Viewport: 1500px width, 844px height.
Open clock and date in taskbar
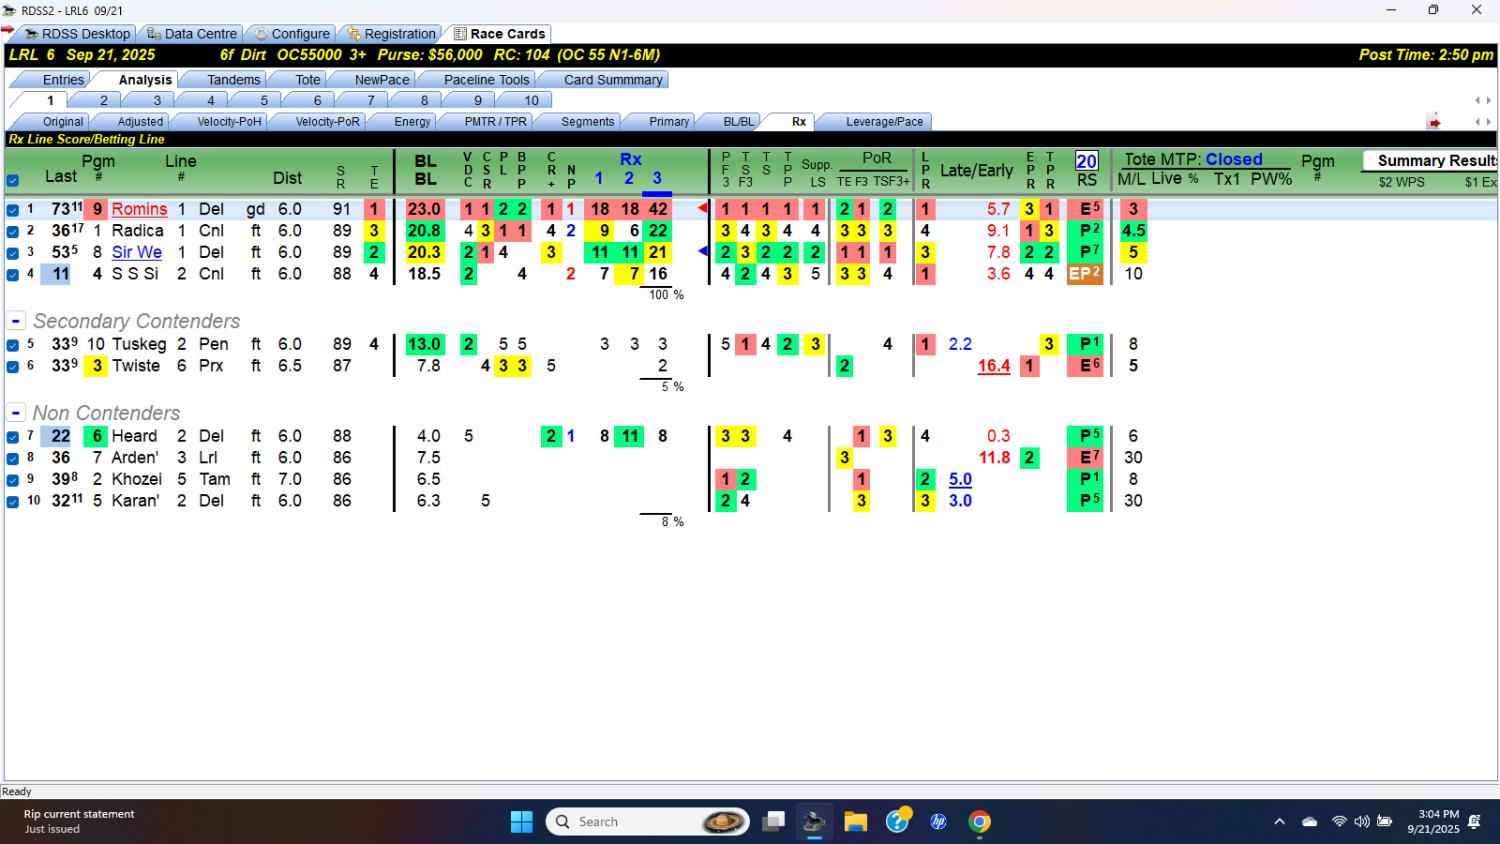click(x=1433, y=822)
